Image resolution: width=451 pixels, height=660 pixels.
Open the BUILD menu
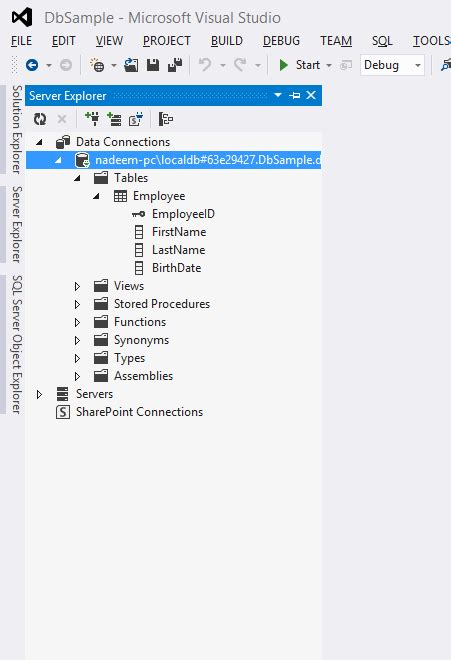227,41
